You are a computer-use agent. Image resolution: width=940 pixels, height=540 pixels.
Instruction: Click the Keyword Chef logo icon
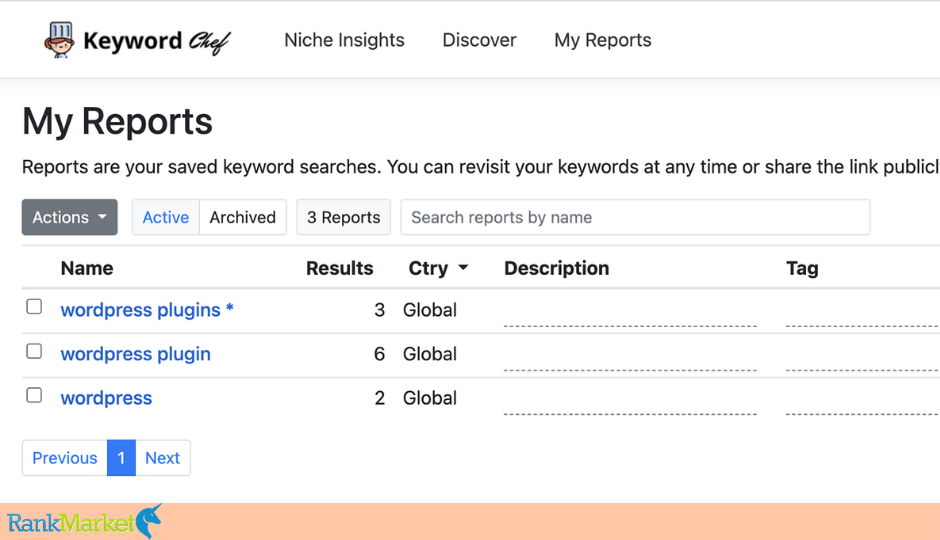click(x=59, y=40)
